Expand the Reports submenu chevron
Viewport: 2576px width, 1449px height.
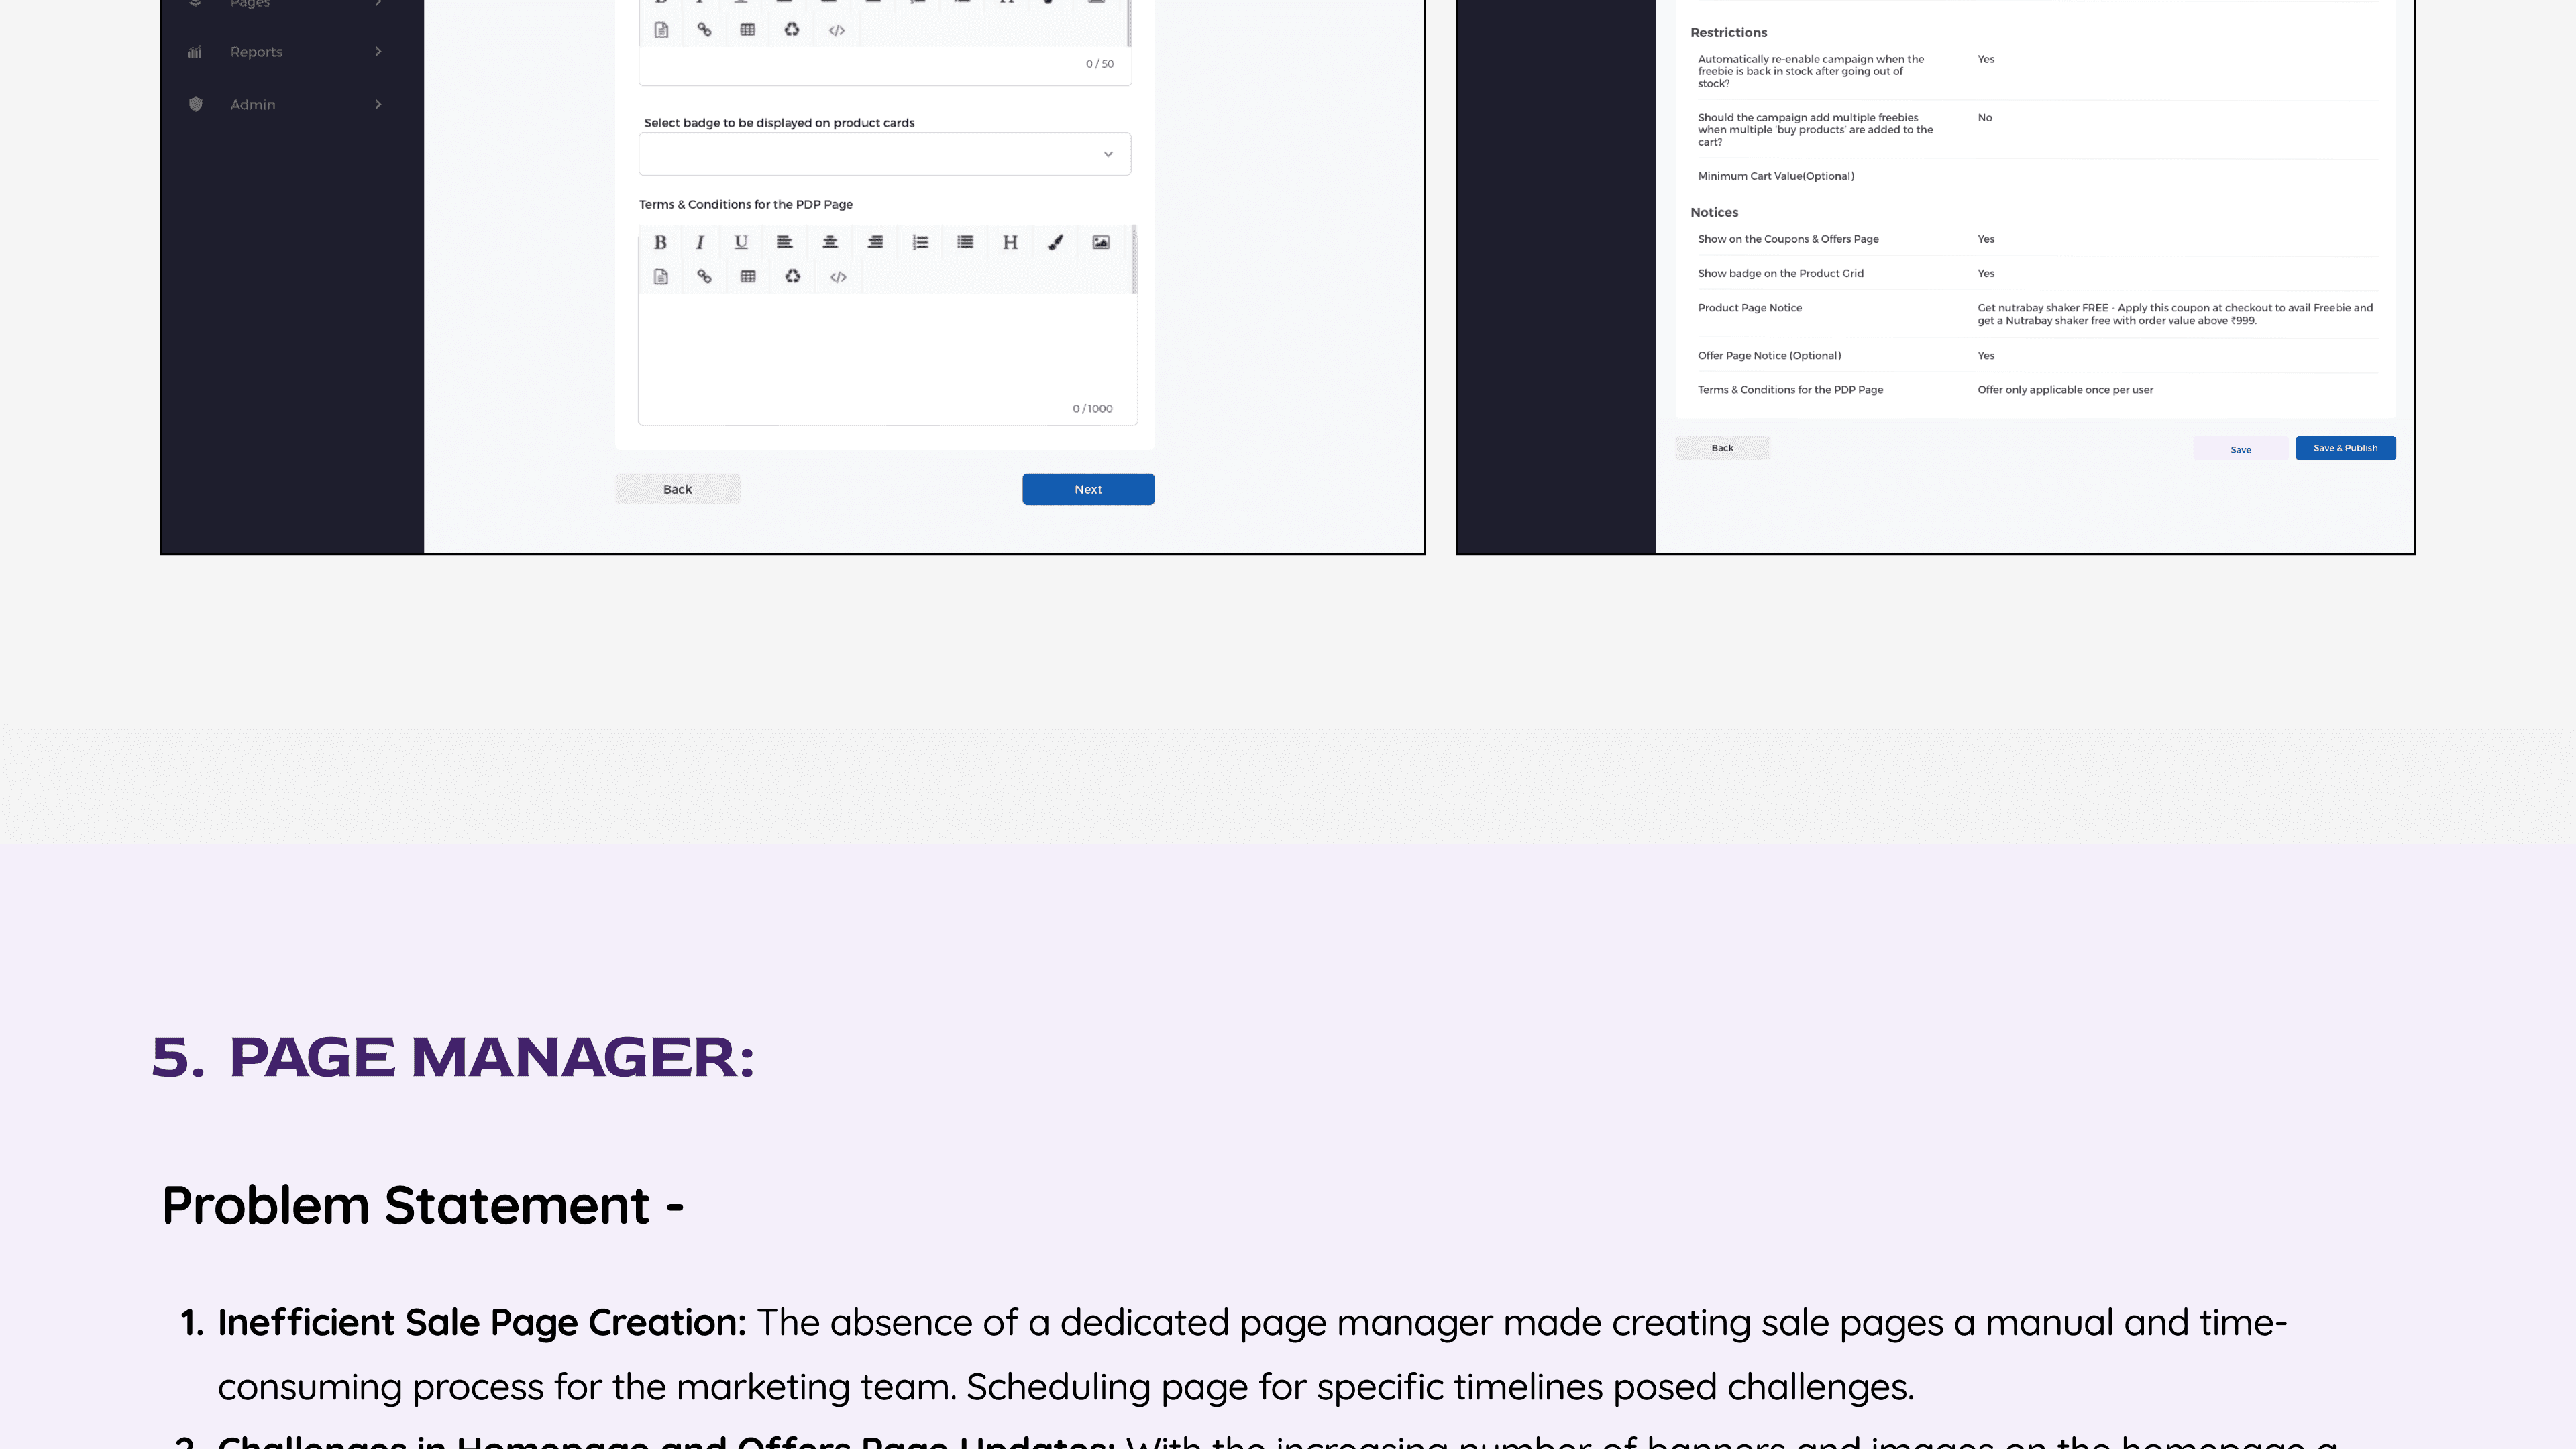point(378,52)
